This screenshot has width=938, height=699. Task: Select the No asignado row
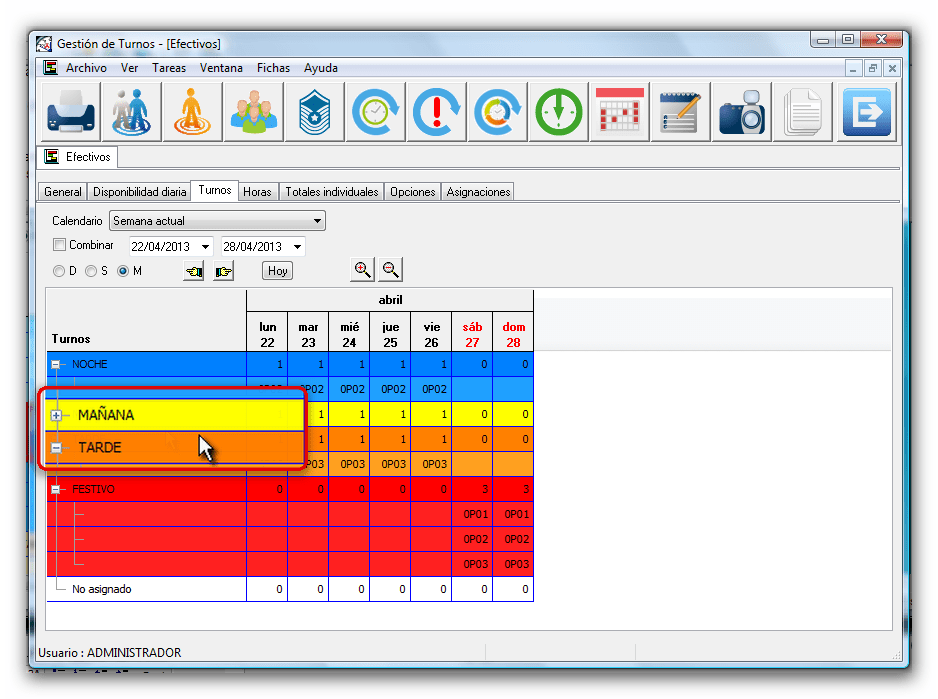click(290, 589)
